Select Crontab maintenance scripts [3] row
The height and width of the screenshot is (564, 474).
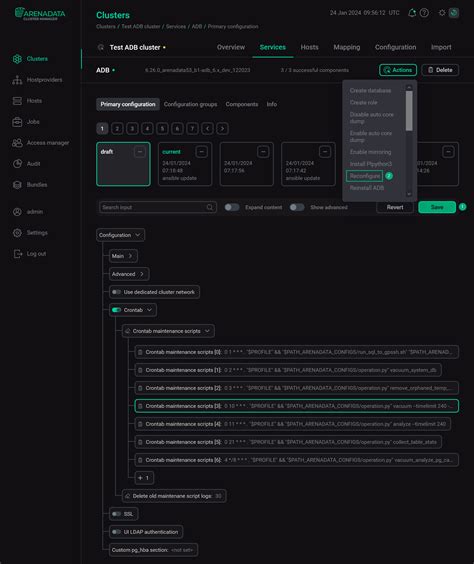[297, 406]
